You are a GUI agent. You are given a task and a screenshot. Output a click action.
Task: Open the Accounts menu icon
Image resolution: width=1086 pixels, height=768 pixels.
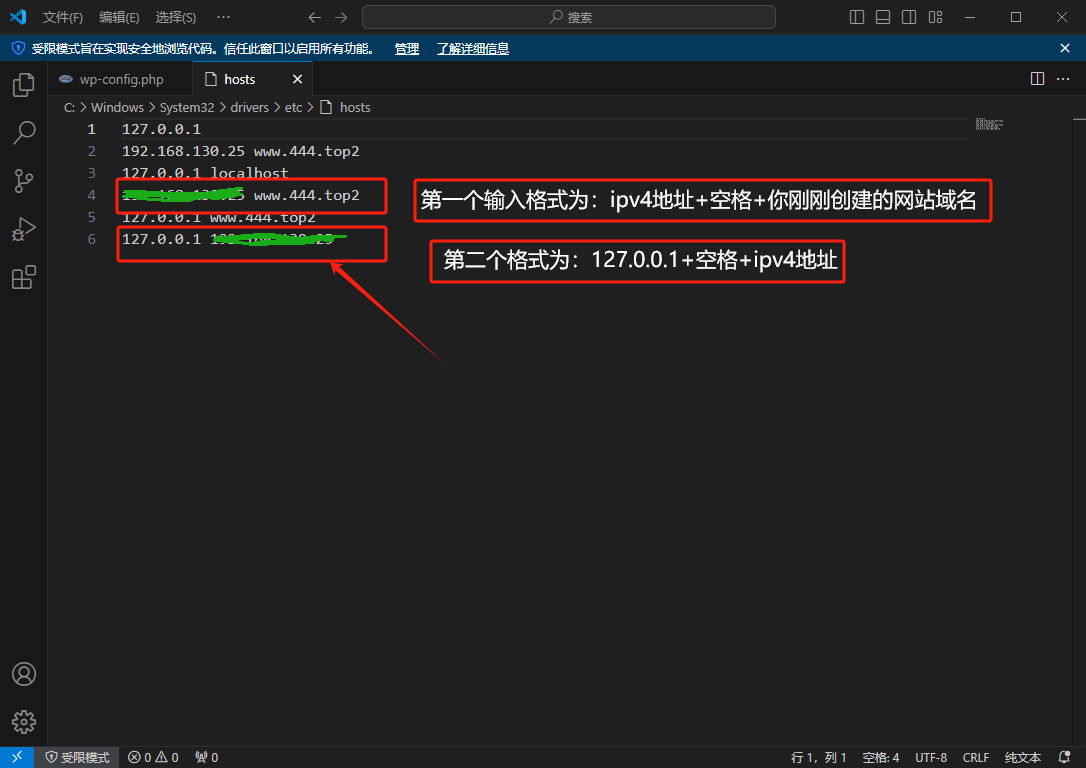click(24, 674)
